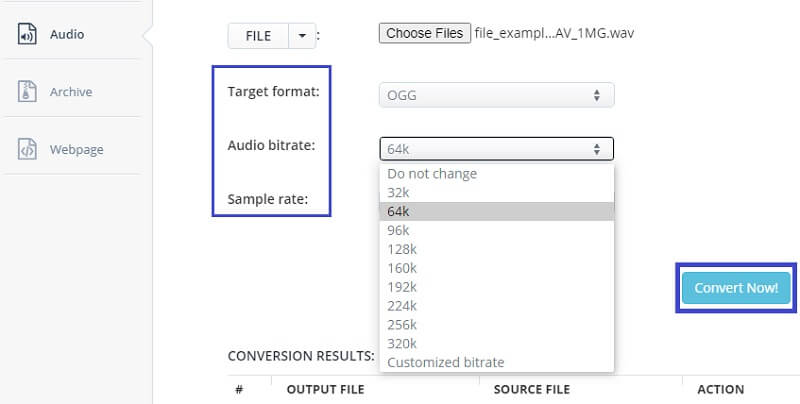This screenshot has height=404, width=800.
Task: Select the Customized bitrate option
Action: click(x=445, y=362)
